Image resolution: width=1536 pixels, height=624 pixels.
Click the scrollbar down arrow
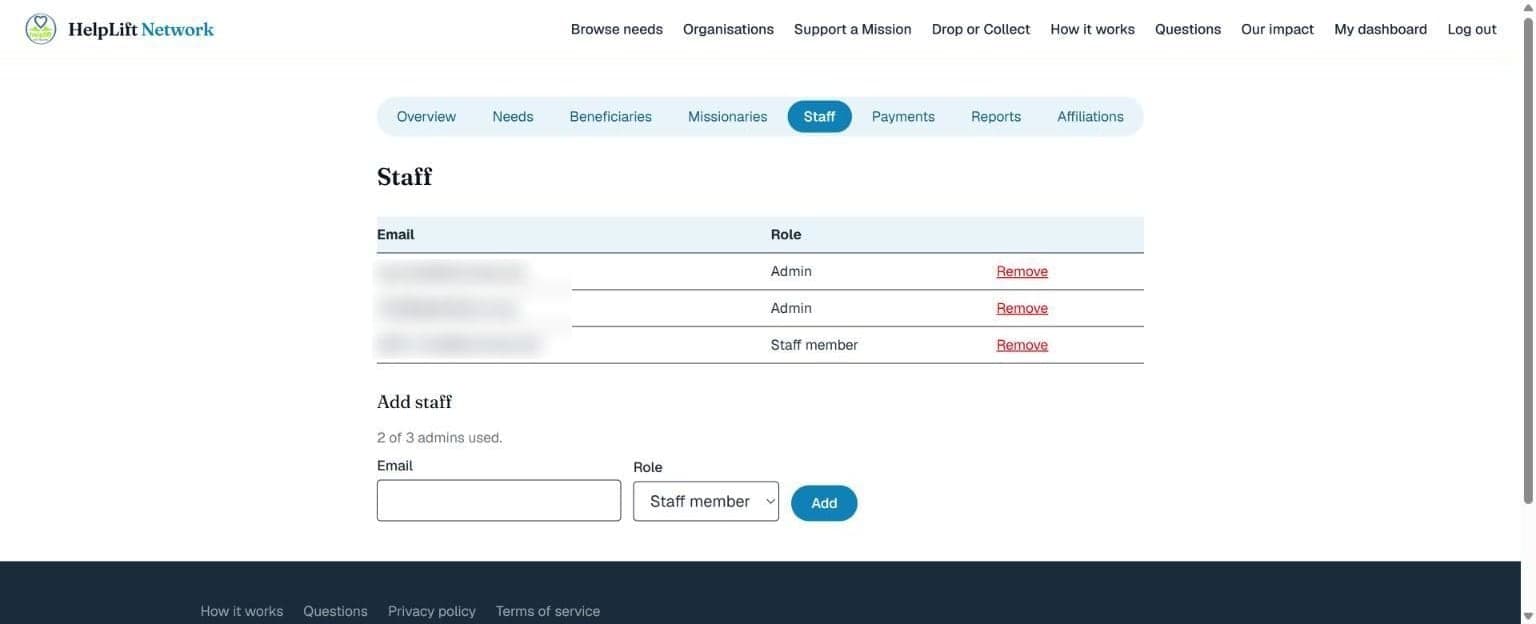[1528, 616]
